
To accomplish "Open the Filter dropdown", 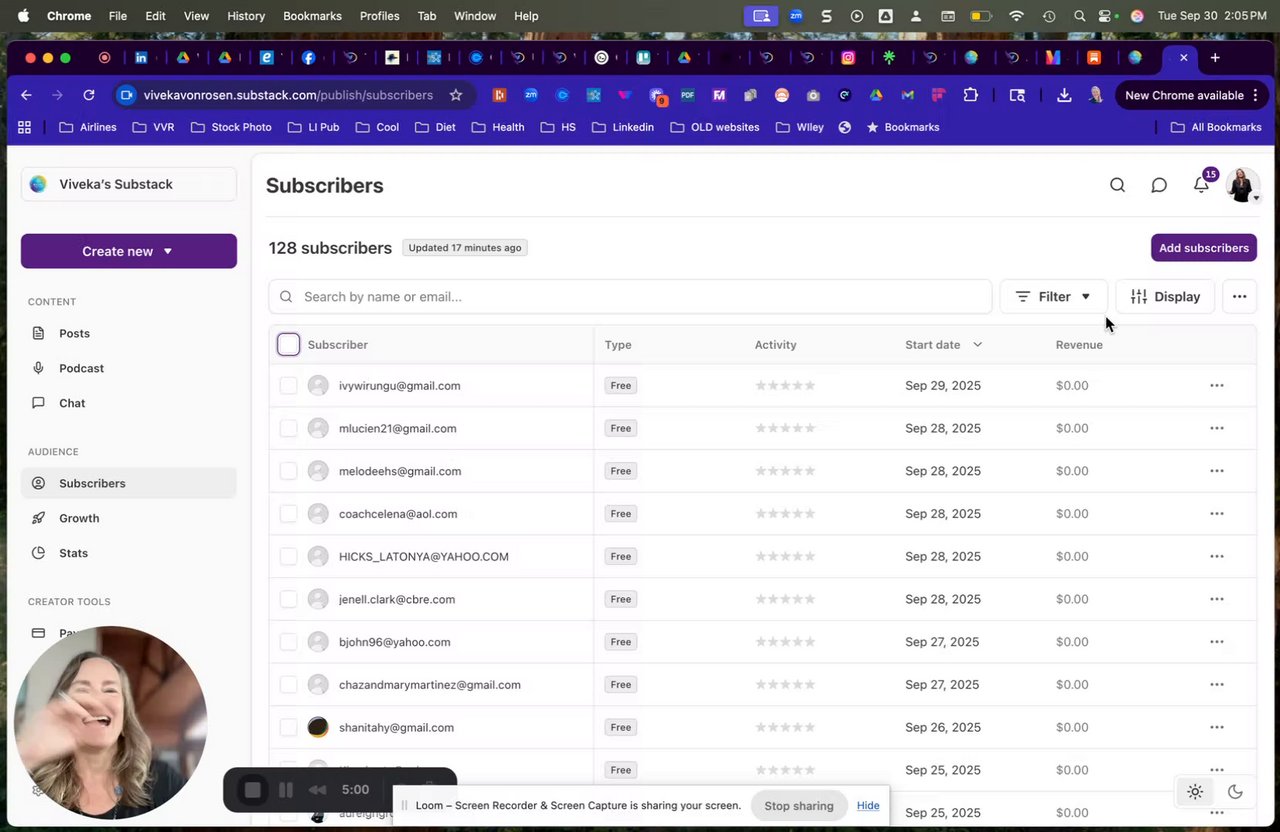I will point(1054,297).
